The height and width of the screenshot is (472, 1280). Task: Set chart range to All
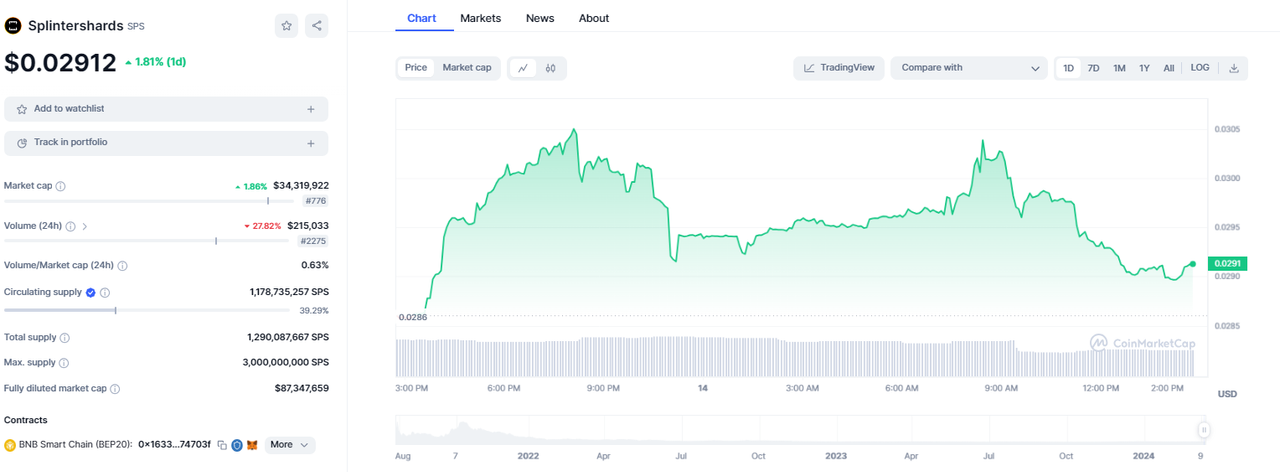coord(1168,68)
